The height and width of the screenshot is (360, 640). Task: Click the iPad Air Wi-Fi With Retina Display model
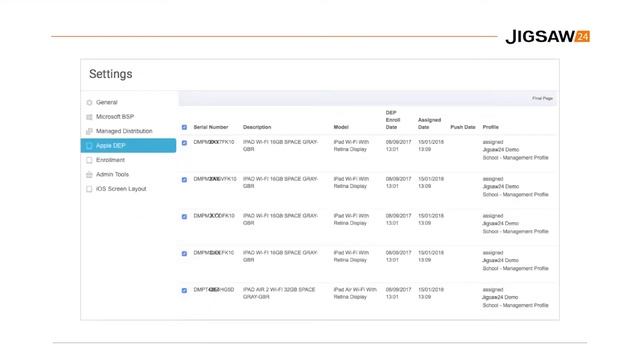(355, 293)
